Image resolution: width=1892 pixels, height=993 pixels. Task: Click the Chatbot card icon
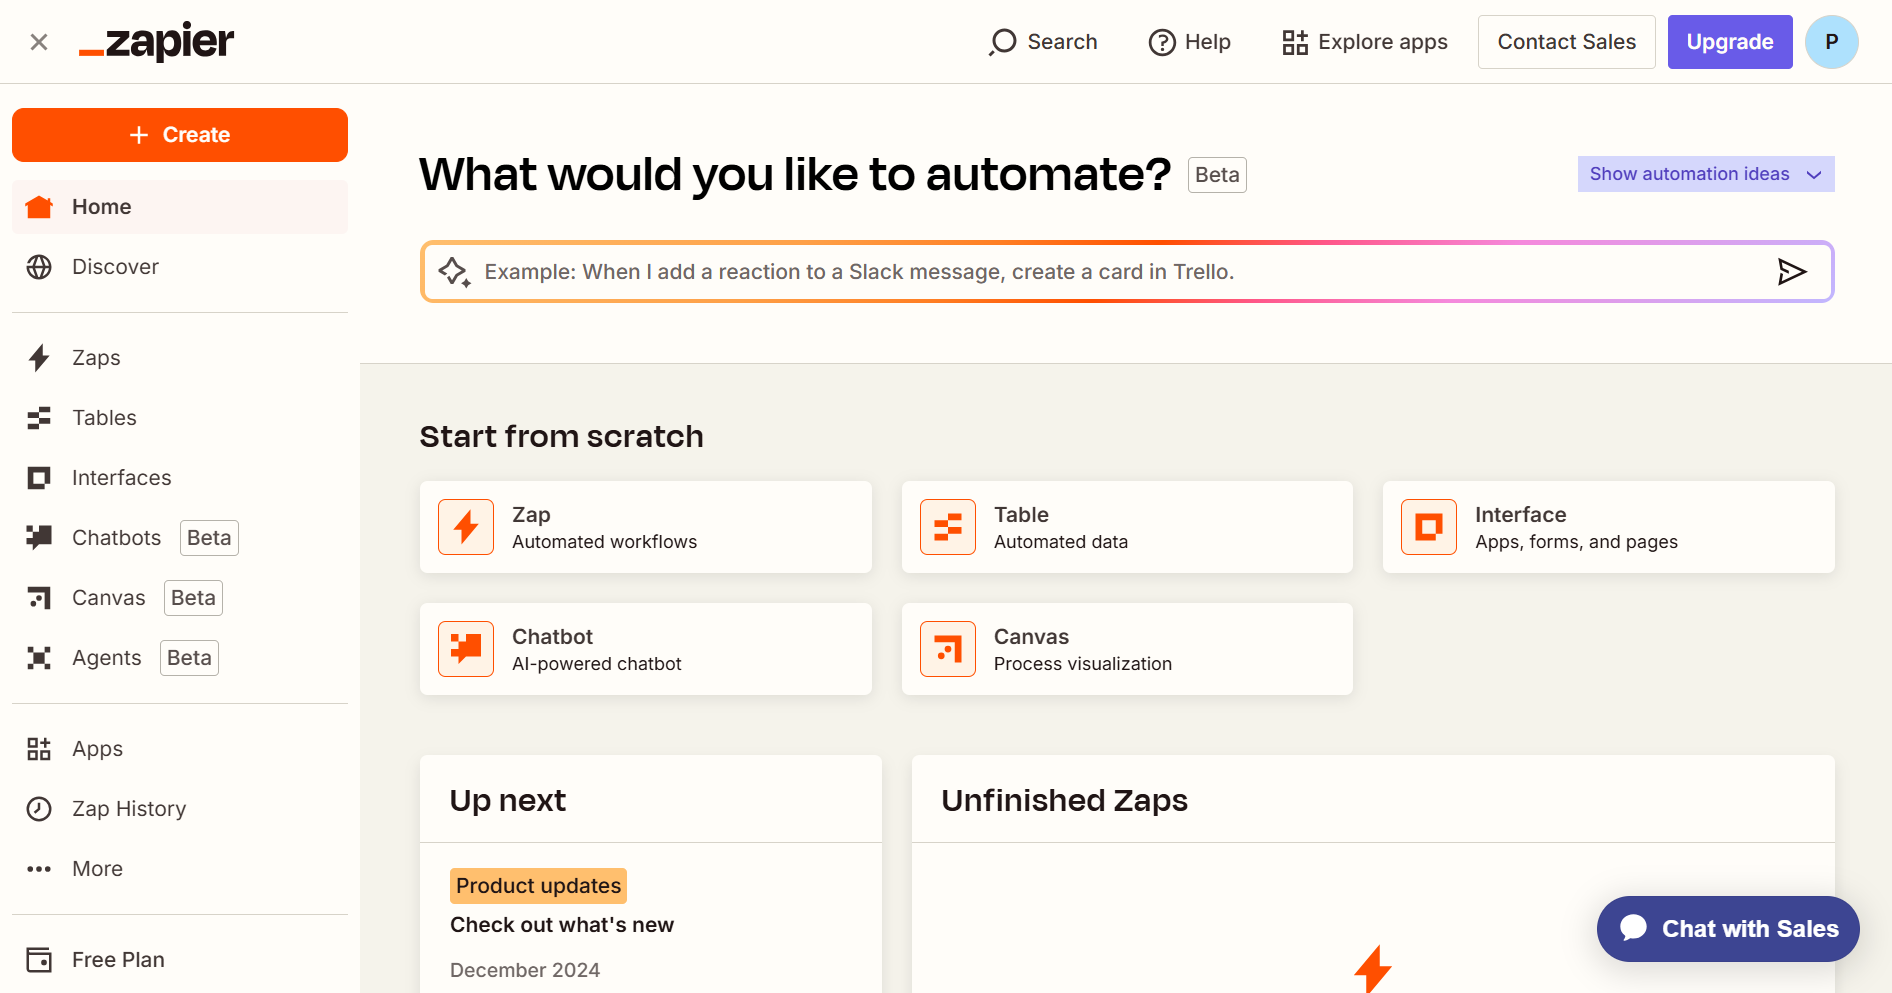tap(466, 649)
